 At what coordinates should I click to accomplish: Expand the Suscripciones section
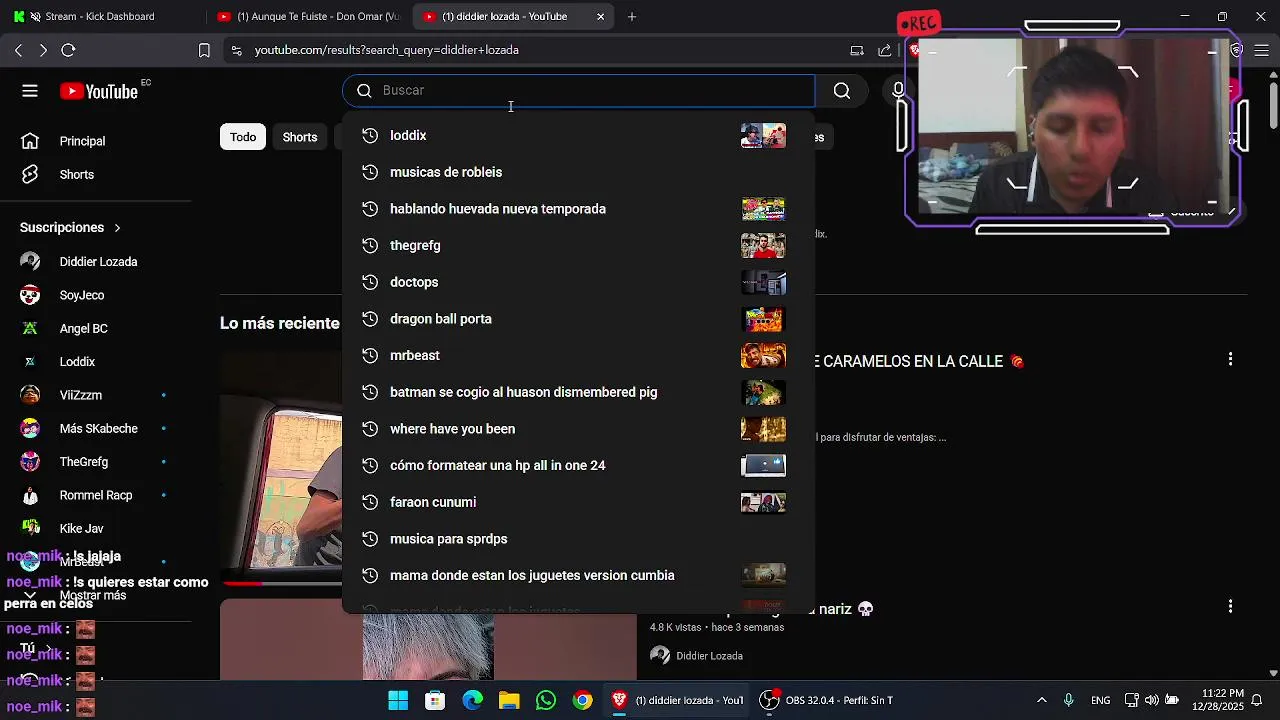coord(70,227)
